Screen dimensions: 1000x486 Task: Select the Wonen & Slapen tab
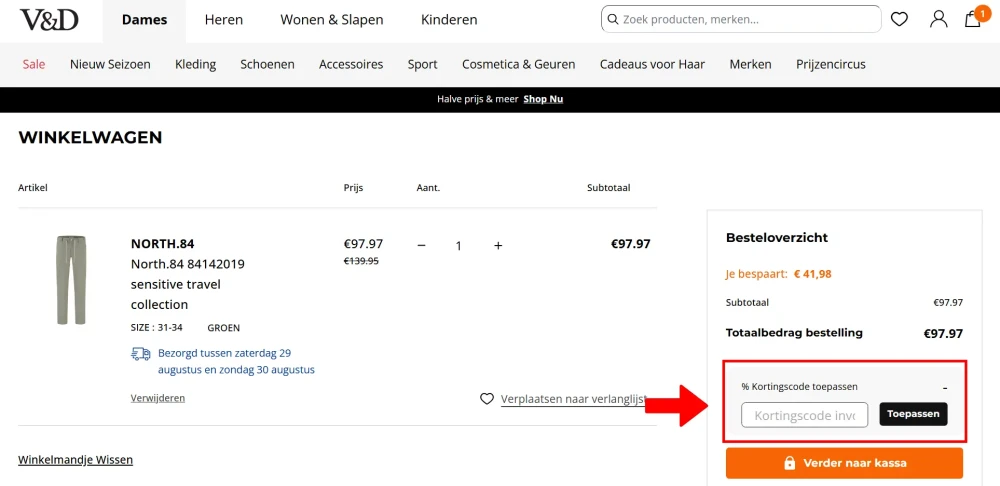tap(332, 20)
